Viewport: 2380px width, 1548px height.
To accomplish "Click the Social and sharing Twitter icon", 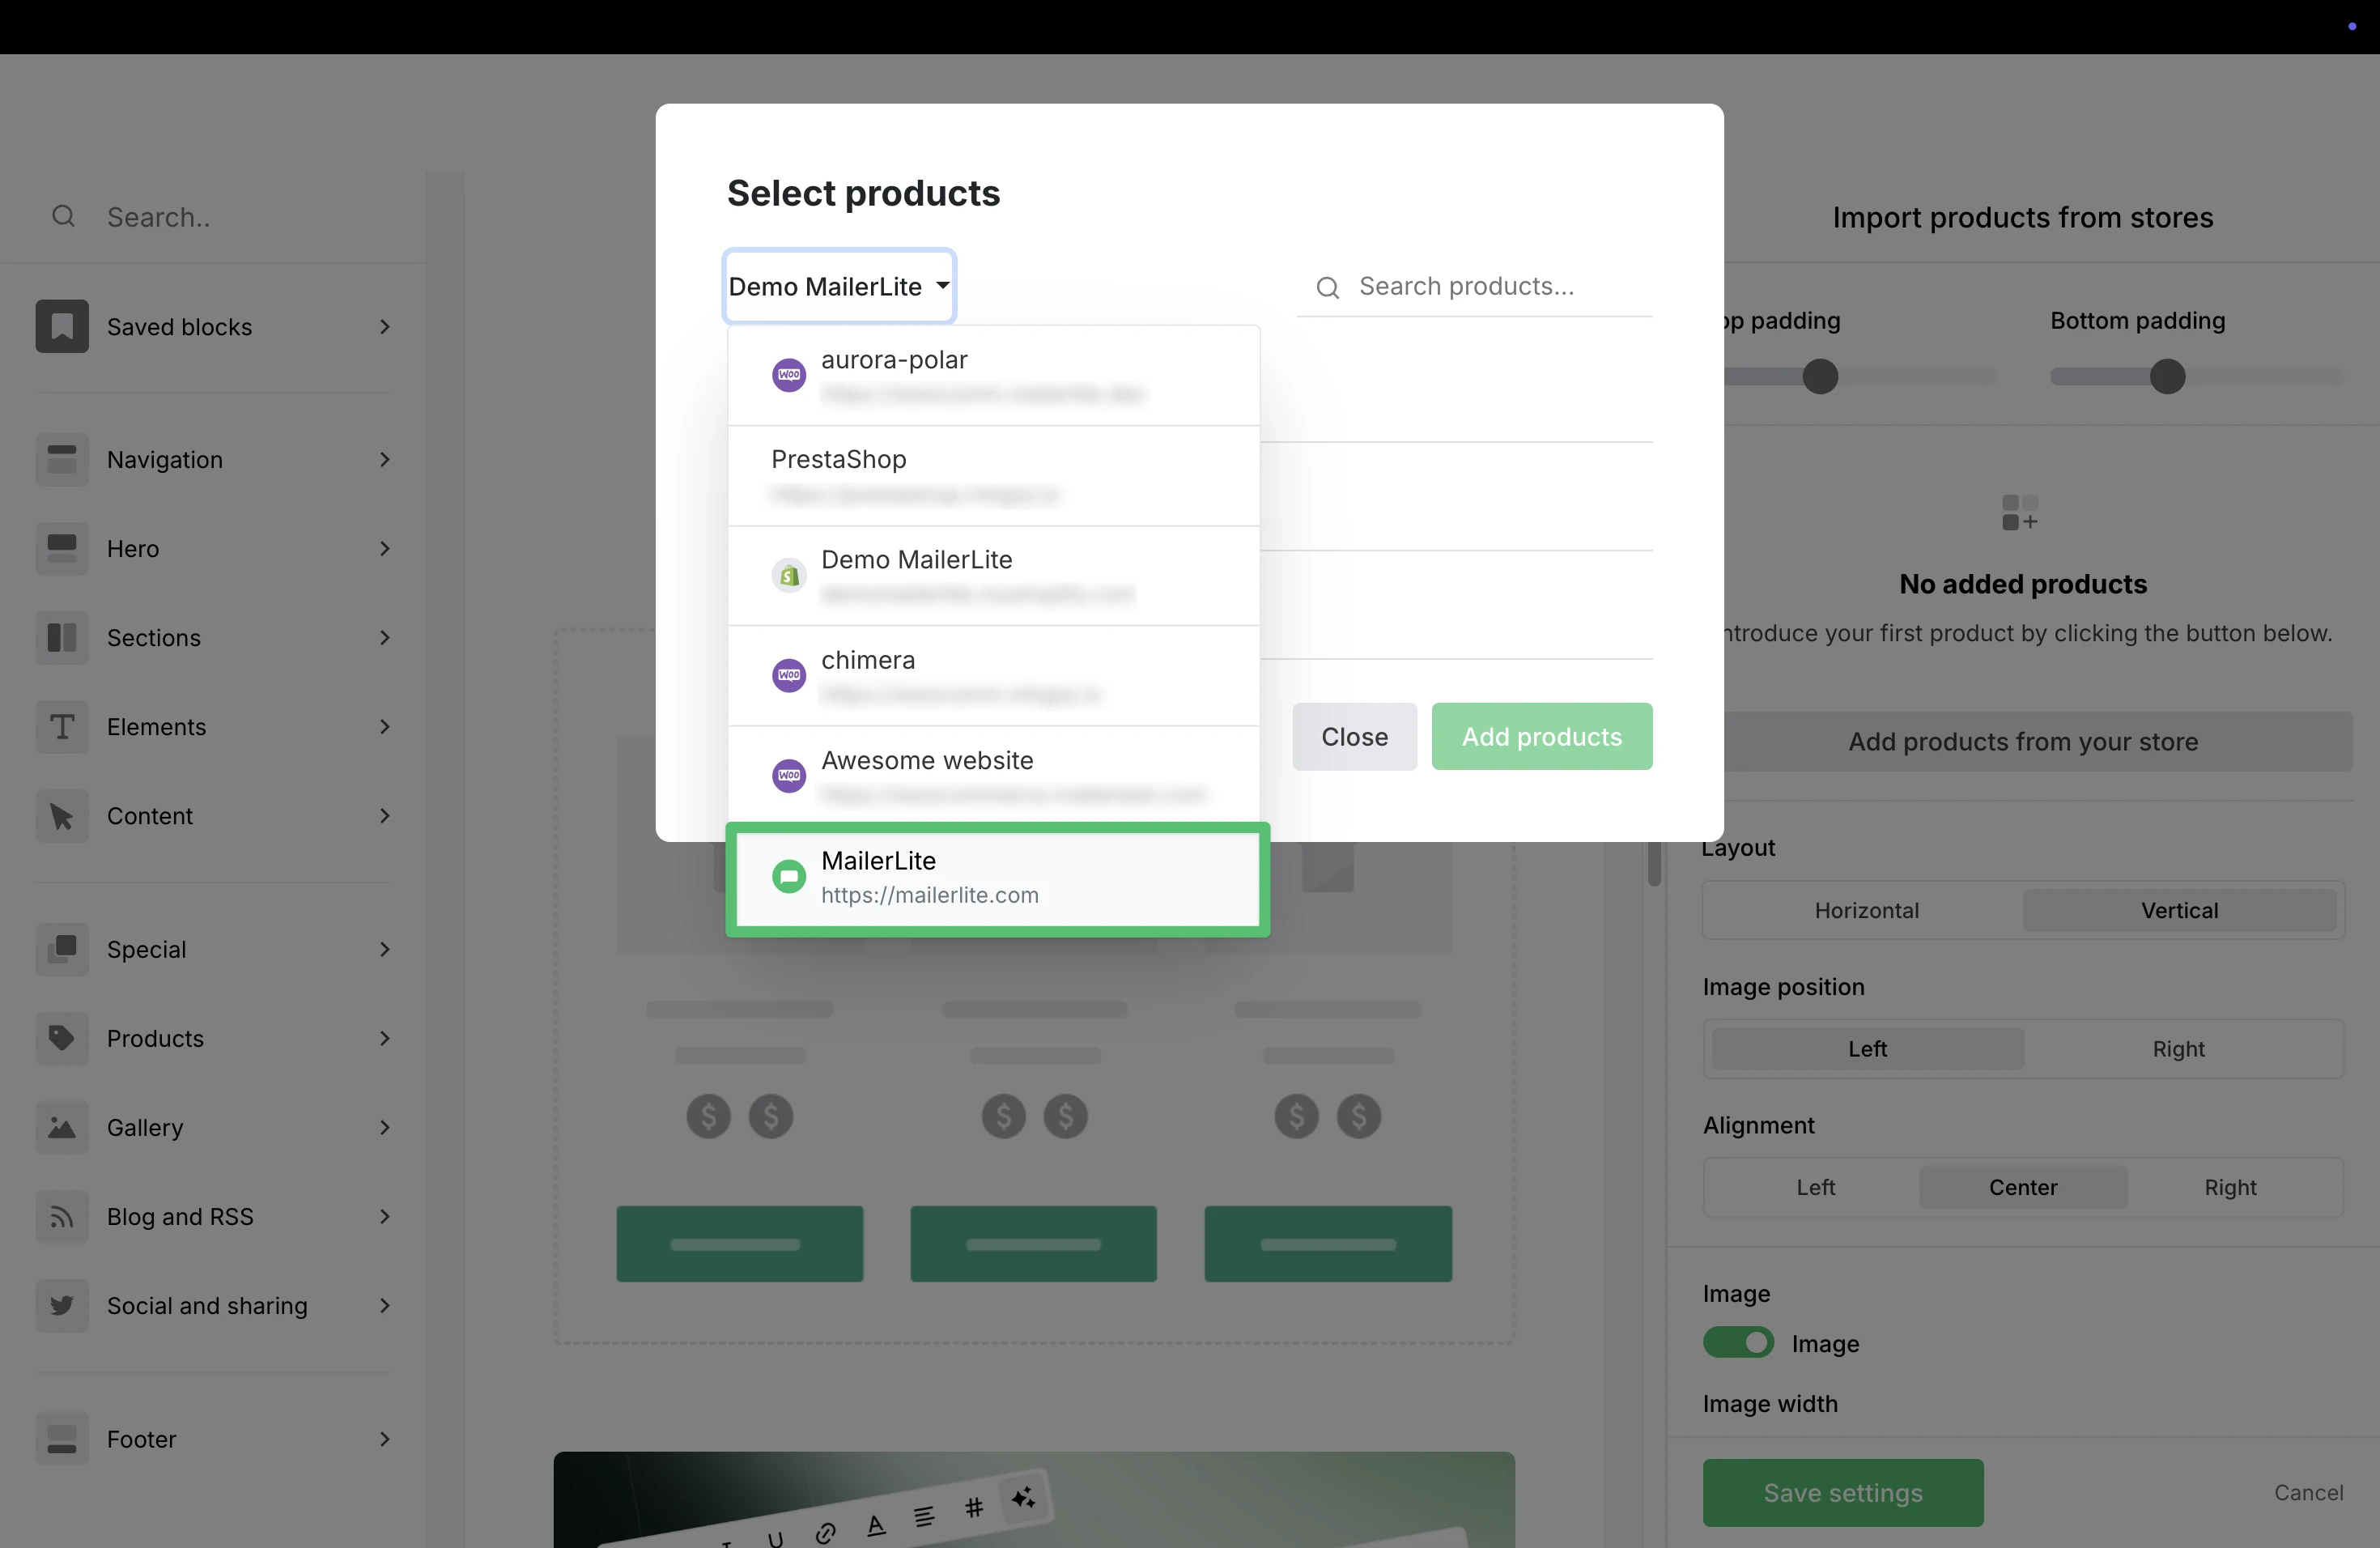I will 62,1305.
